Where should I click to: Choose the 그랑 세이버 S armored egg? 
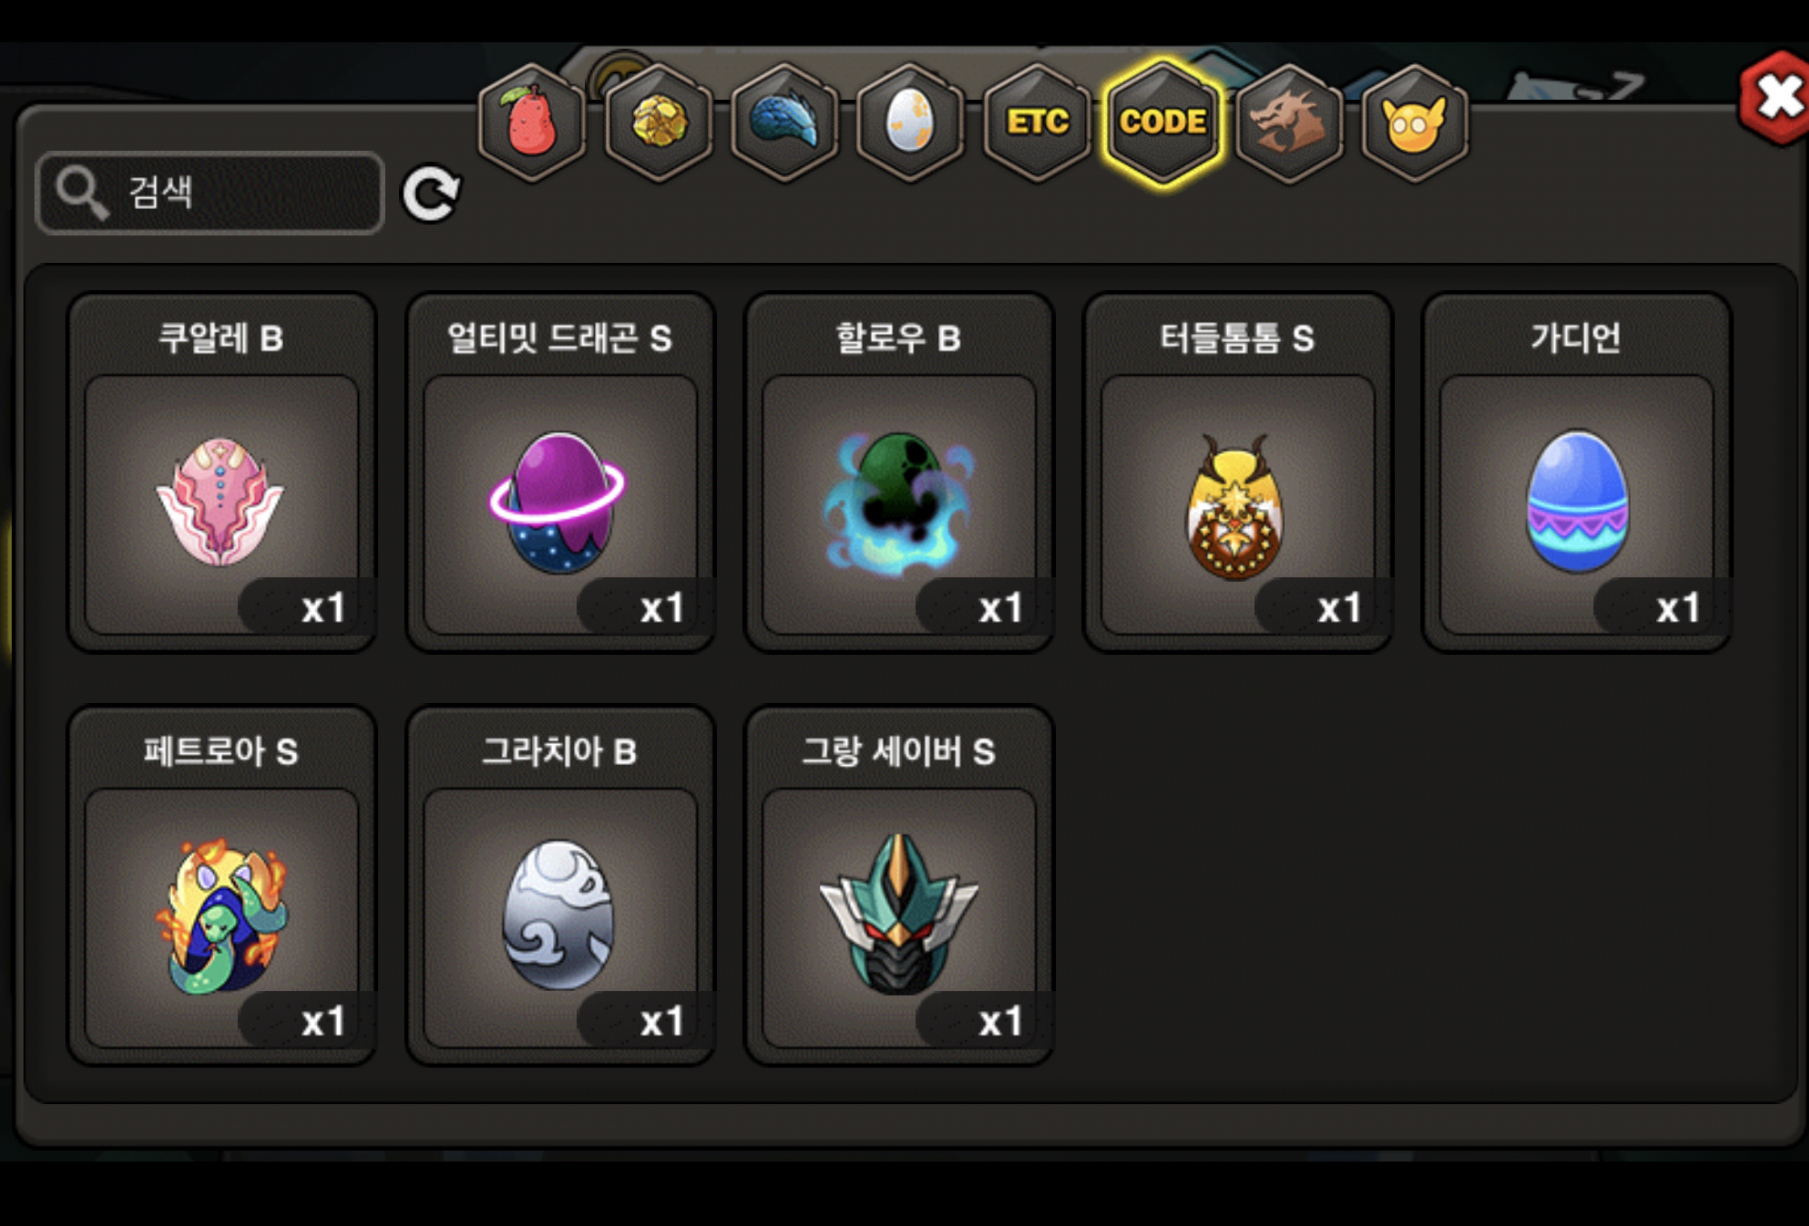pyautogui.click(x=899, y=886)
